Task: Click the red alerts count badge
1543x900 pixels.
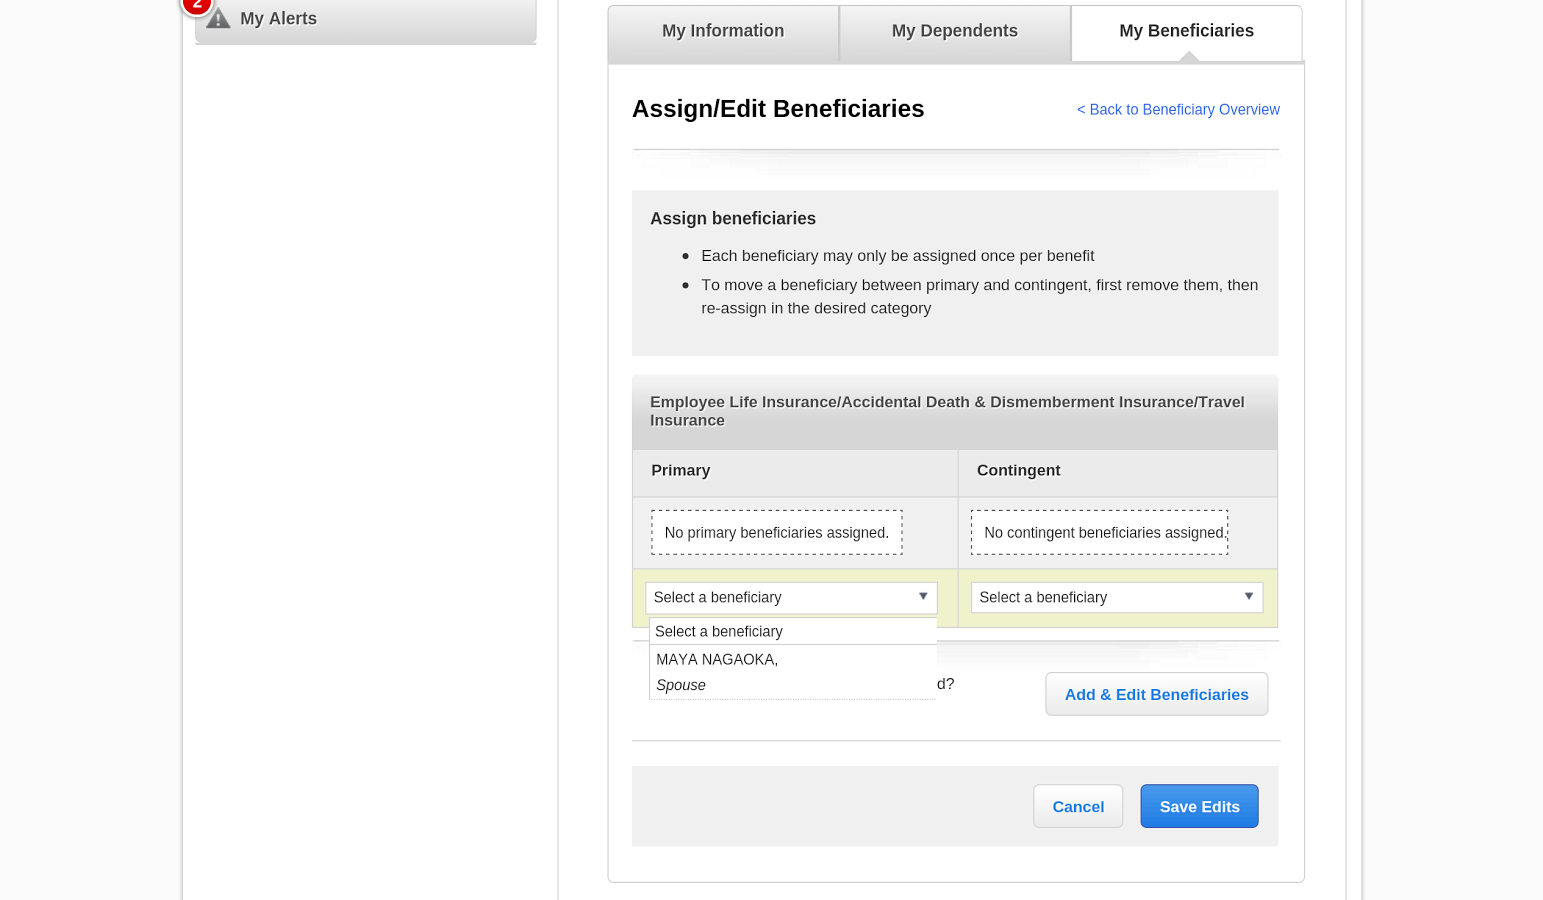Action: (197, 4)
